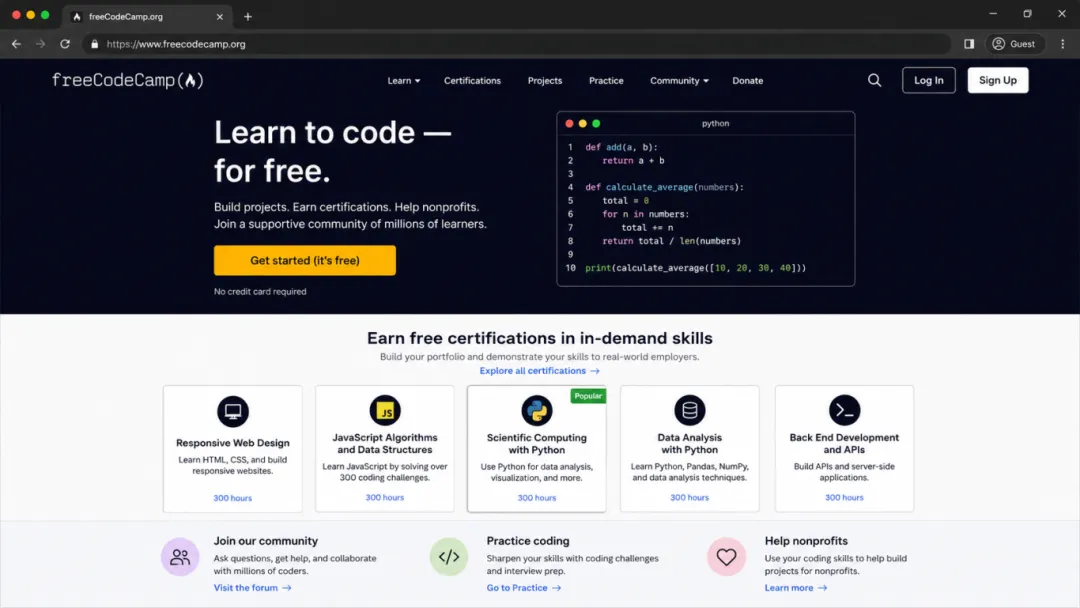
Task: Open the site search magnifier icon
Action: [x=874, y=81]
